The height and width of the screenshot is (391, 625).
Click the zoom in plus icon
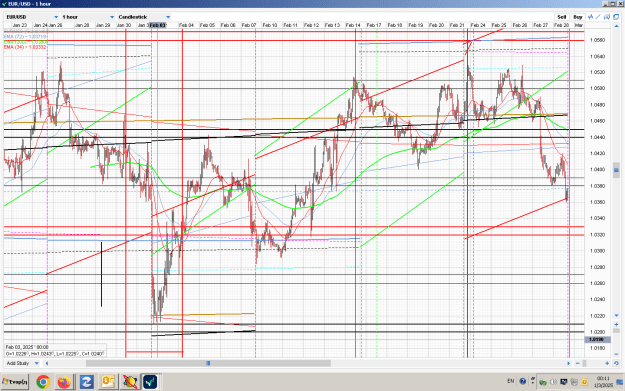607,363
